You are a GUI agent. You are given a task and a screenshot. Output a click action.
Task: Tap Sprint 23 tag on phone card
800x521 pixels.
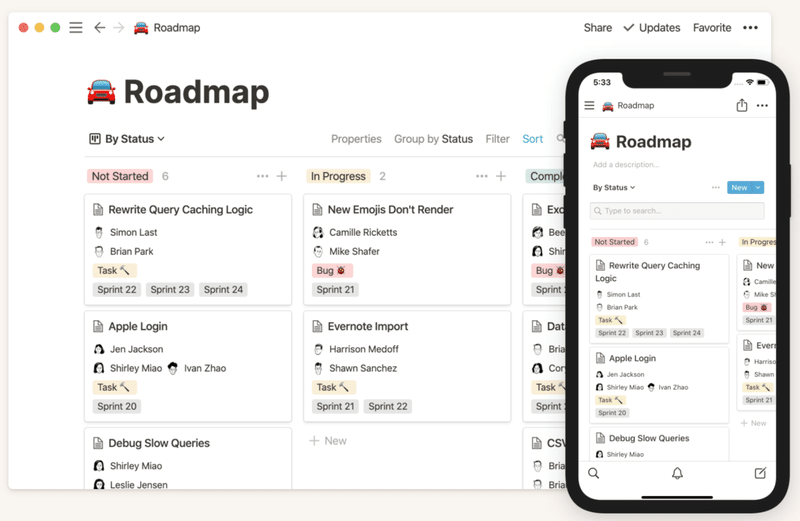pyautogui.click(x=649, y=333)
